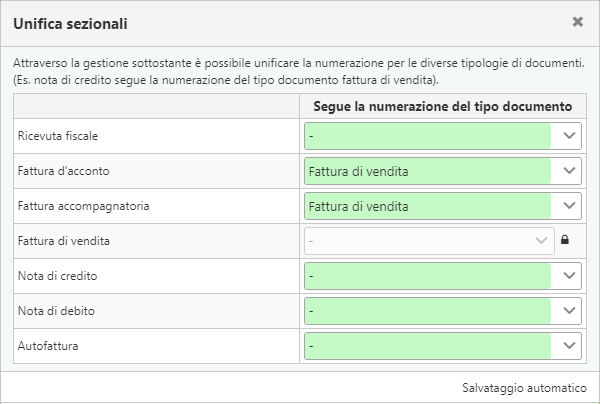The width and height of the screenshot is (600, 404).
Task: Click the Autofattura row label
Action: coord(48,346)
